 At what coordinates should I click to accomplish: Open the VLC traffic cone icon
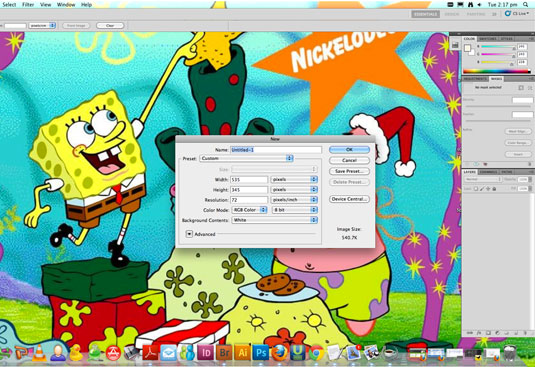point(39,353)
